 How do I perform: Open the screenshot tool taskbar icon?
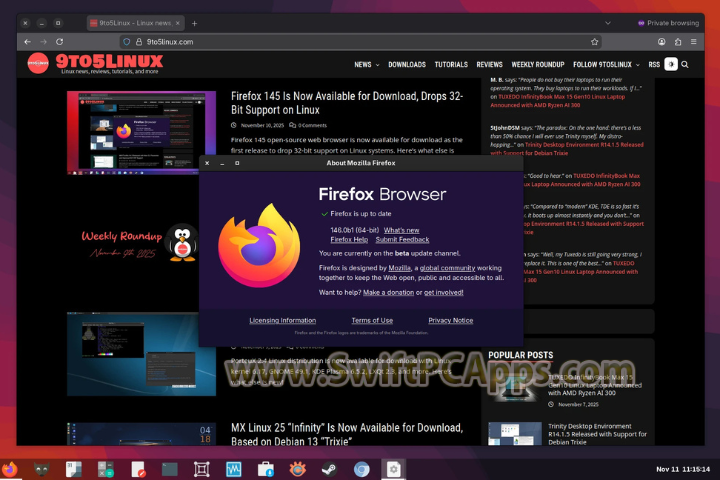click(202, 469)
